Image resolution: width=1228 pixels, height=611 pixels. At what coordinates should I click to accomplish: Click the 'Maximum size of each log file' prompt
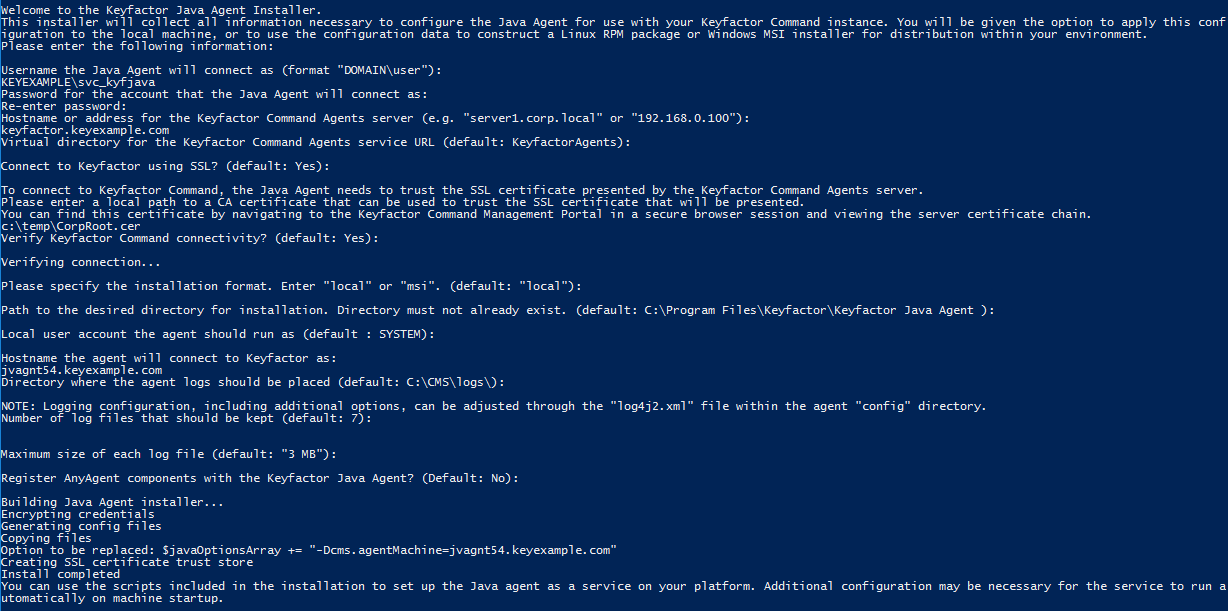(x=168, y=454)
